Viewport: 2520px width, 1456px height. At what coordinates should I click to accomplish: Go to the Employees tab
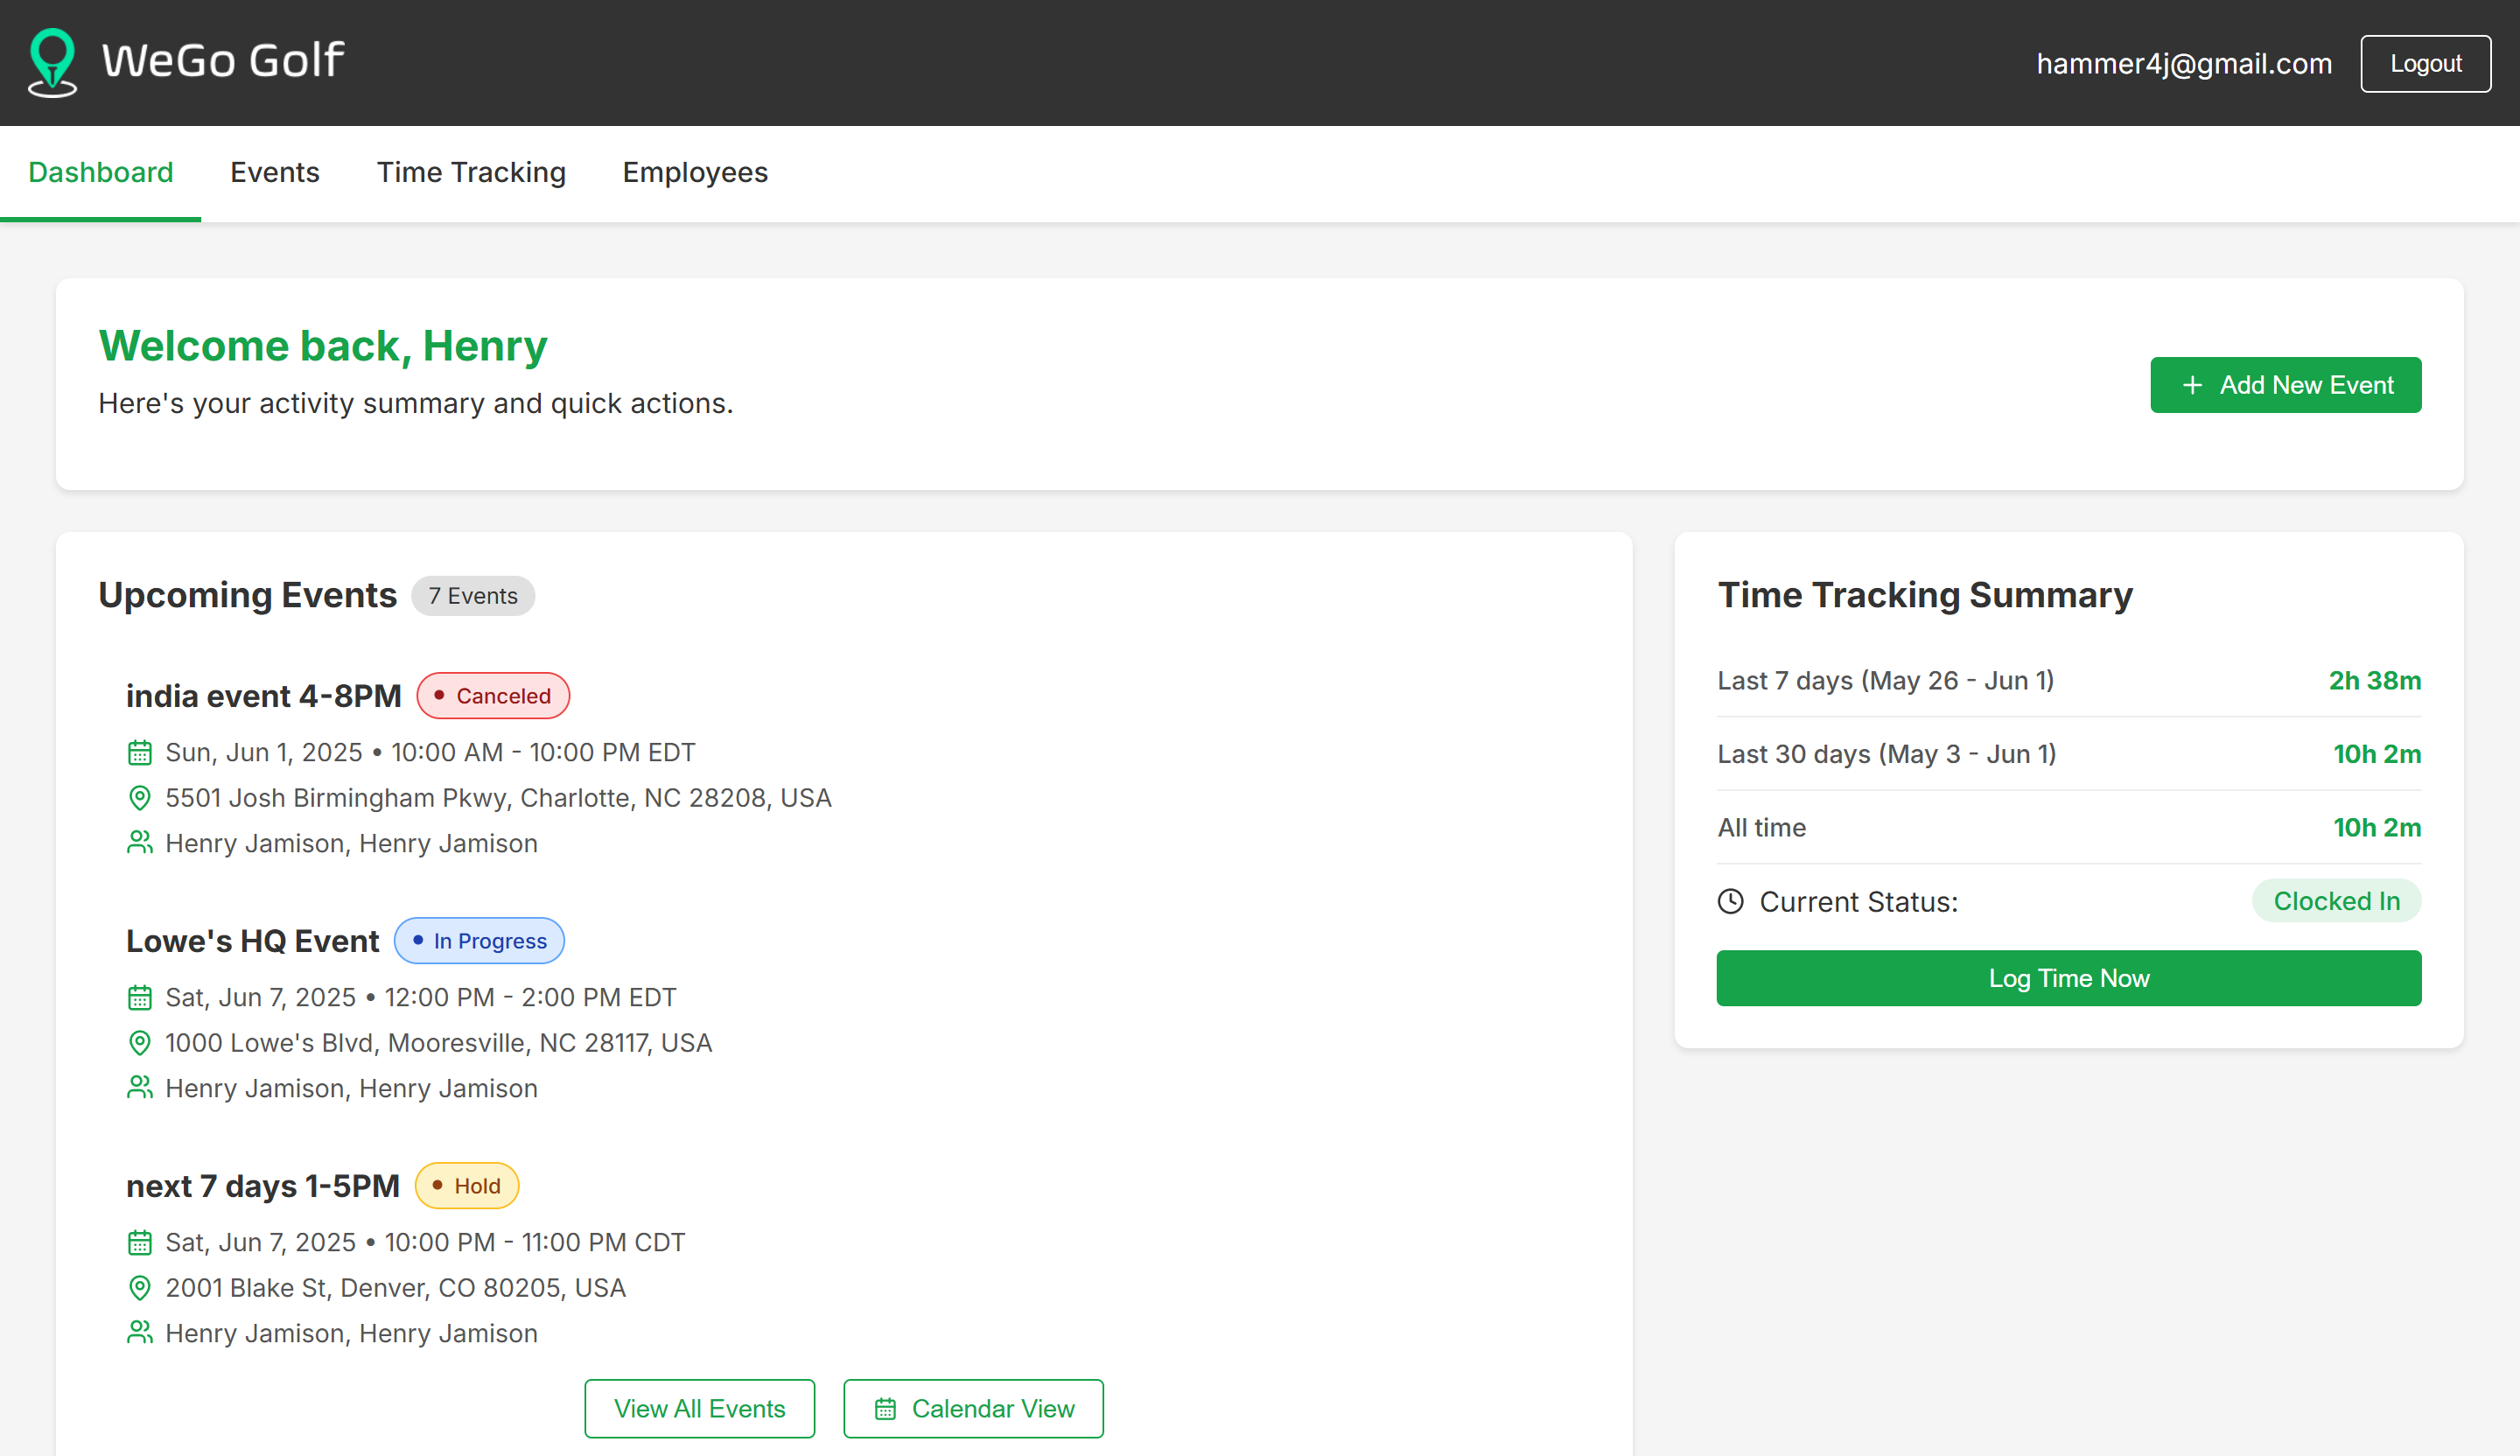coord(695,173)
